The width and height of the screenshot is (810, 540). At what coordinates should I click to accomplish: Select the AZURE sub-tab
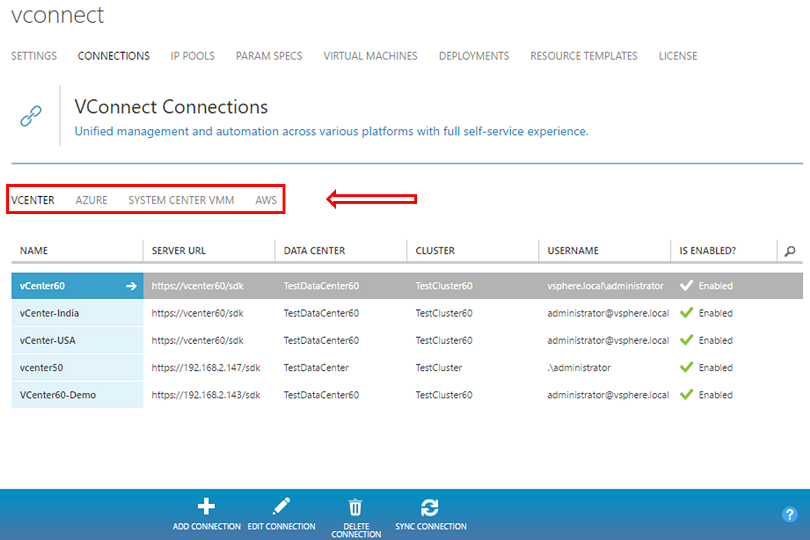[x=91, y=200]
